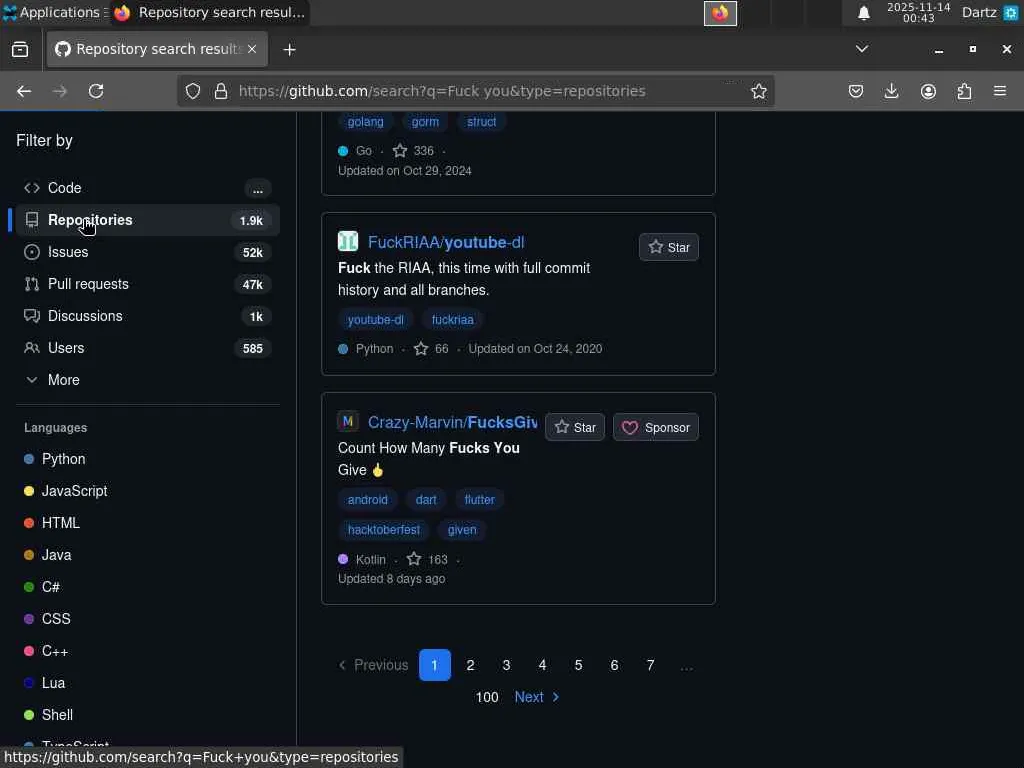Go to results page 100
This screenshot has height=768, width=1024.
coord(487,697)
